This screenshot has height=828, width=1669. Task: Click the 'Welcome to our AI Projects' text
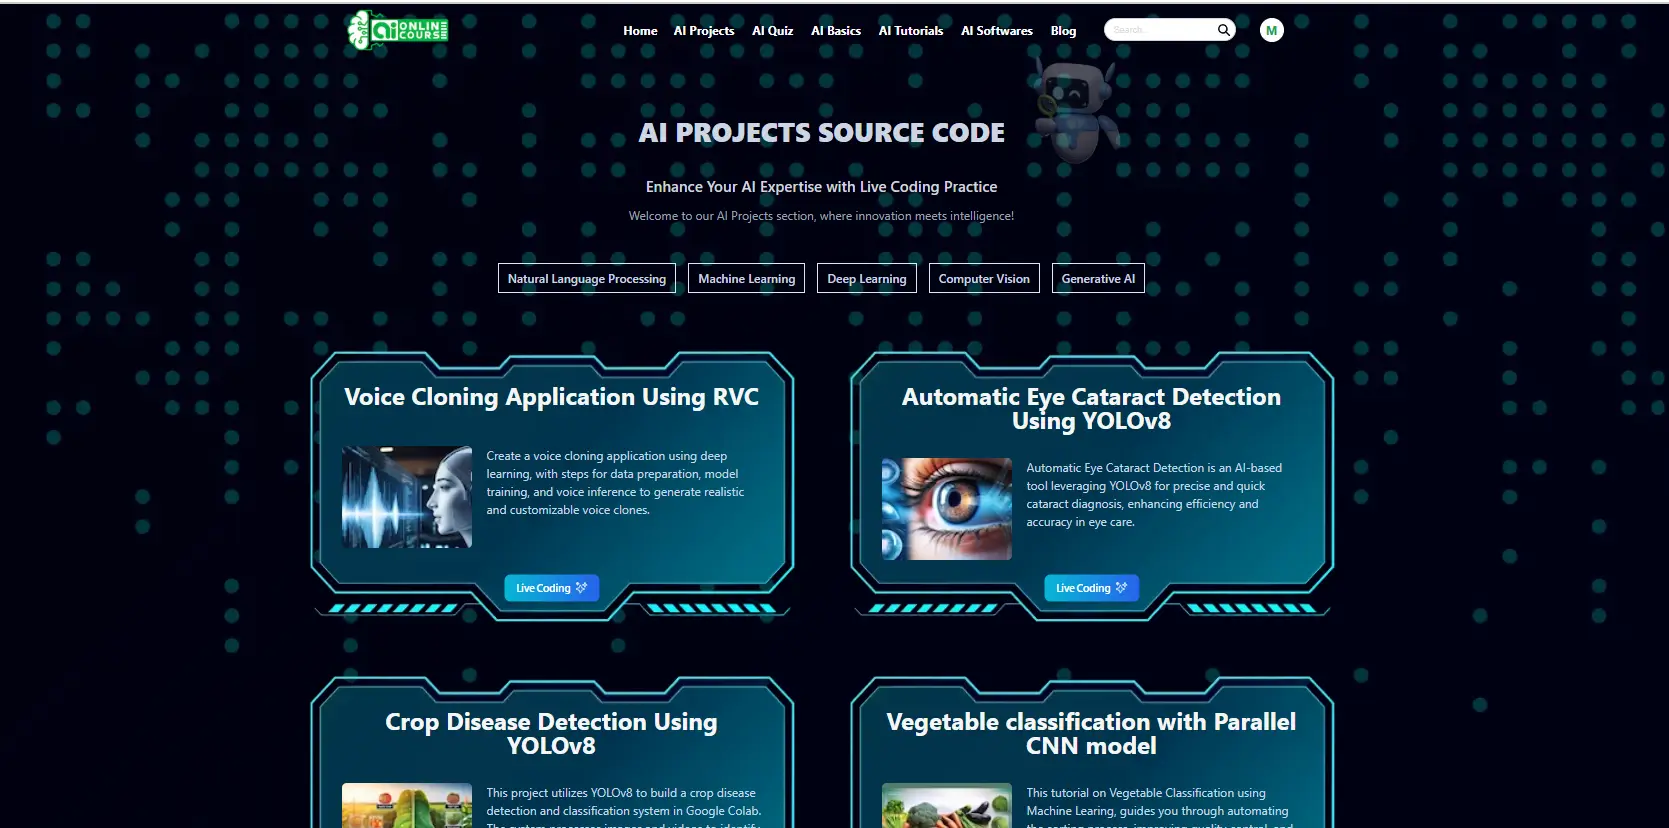click(x=821, y=216)
